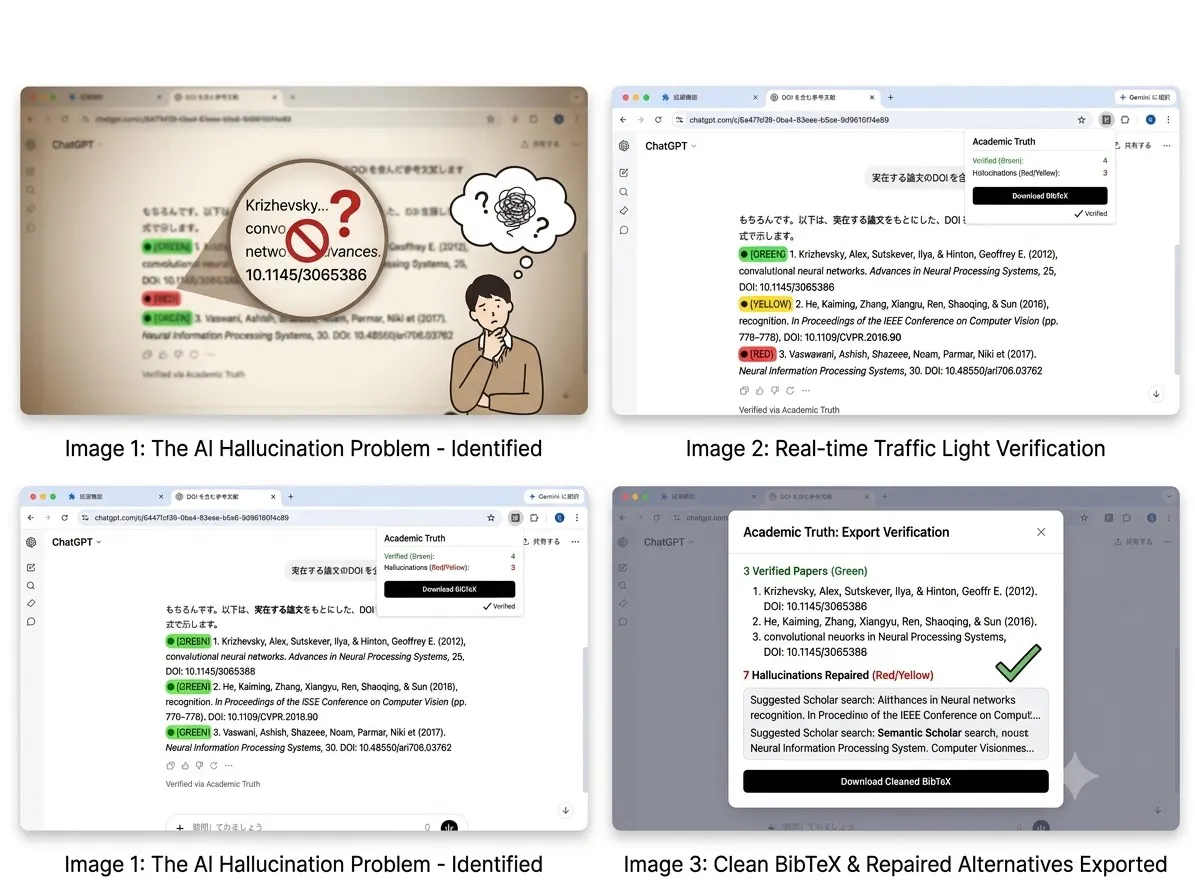
Task: Bookmark page with star in Image 2 window
Action: point(1081,120)
